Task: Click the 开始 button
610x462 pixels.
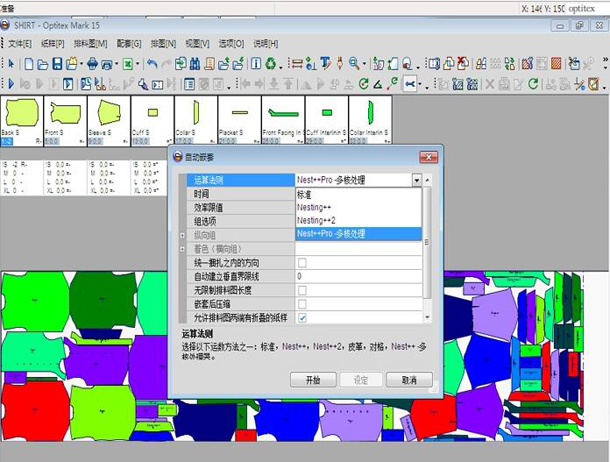Action: 313,380
